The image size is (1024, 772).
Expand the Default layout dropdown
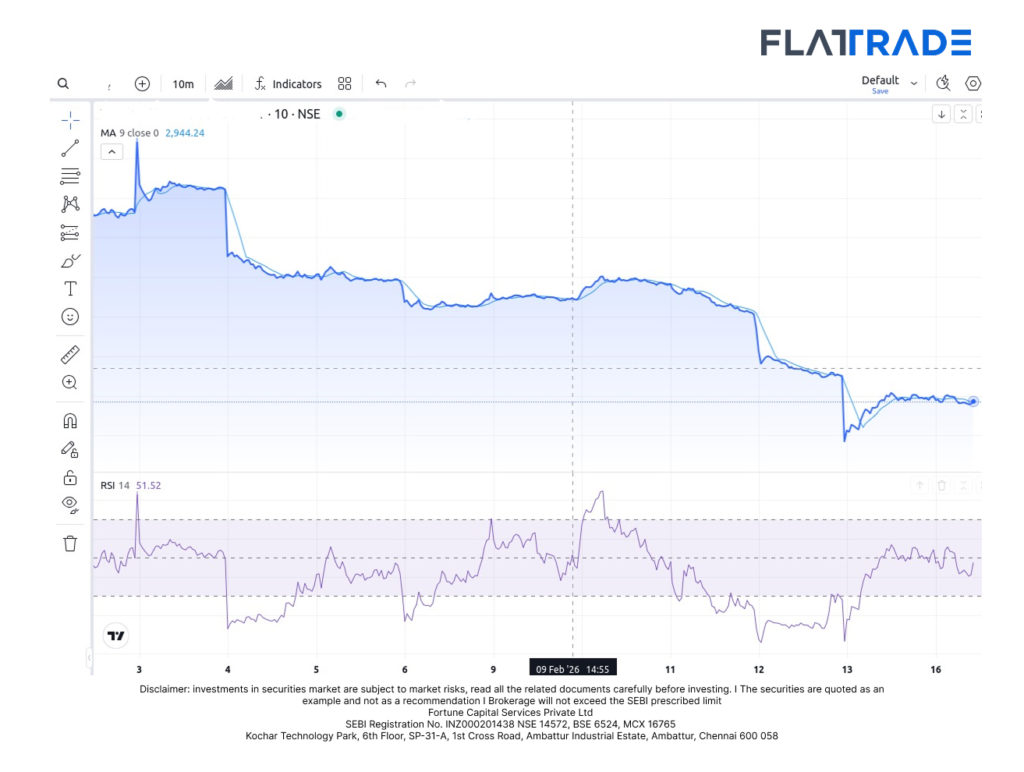pyautogui.click(x=913, y=83)
